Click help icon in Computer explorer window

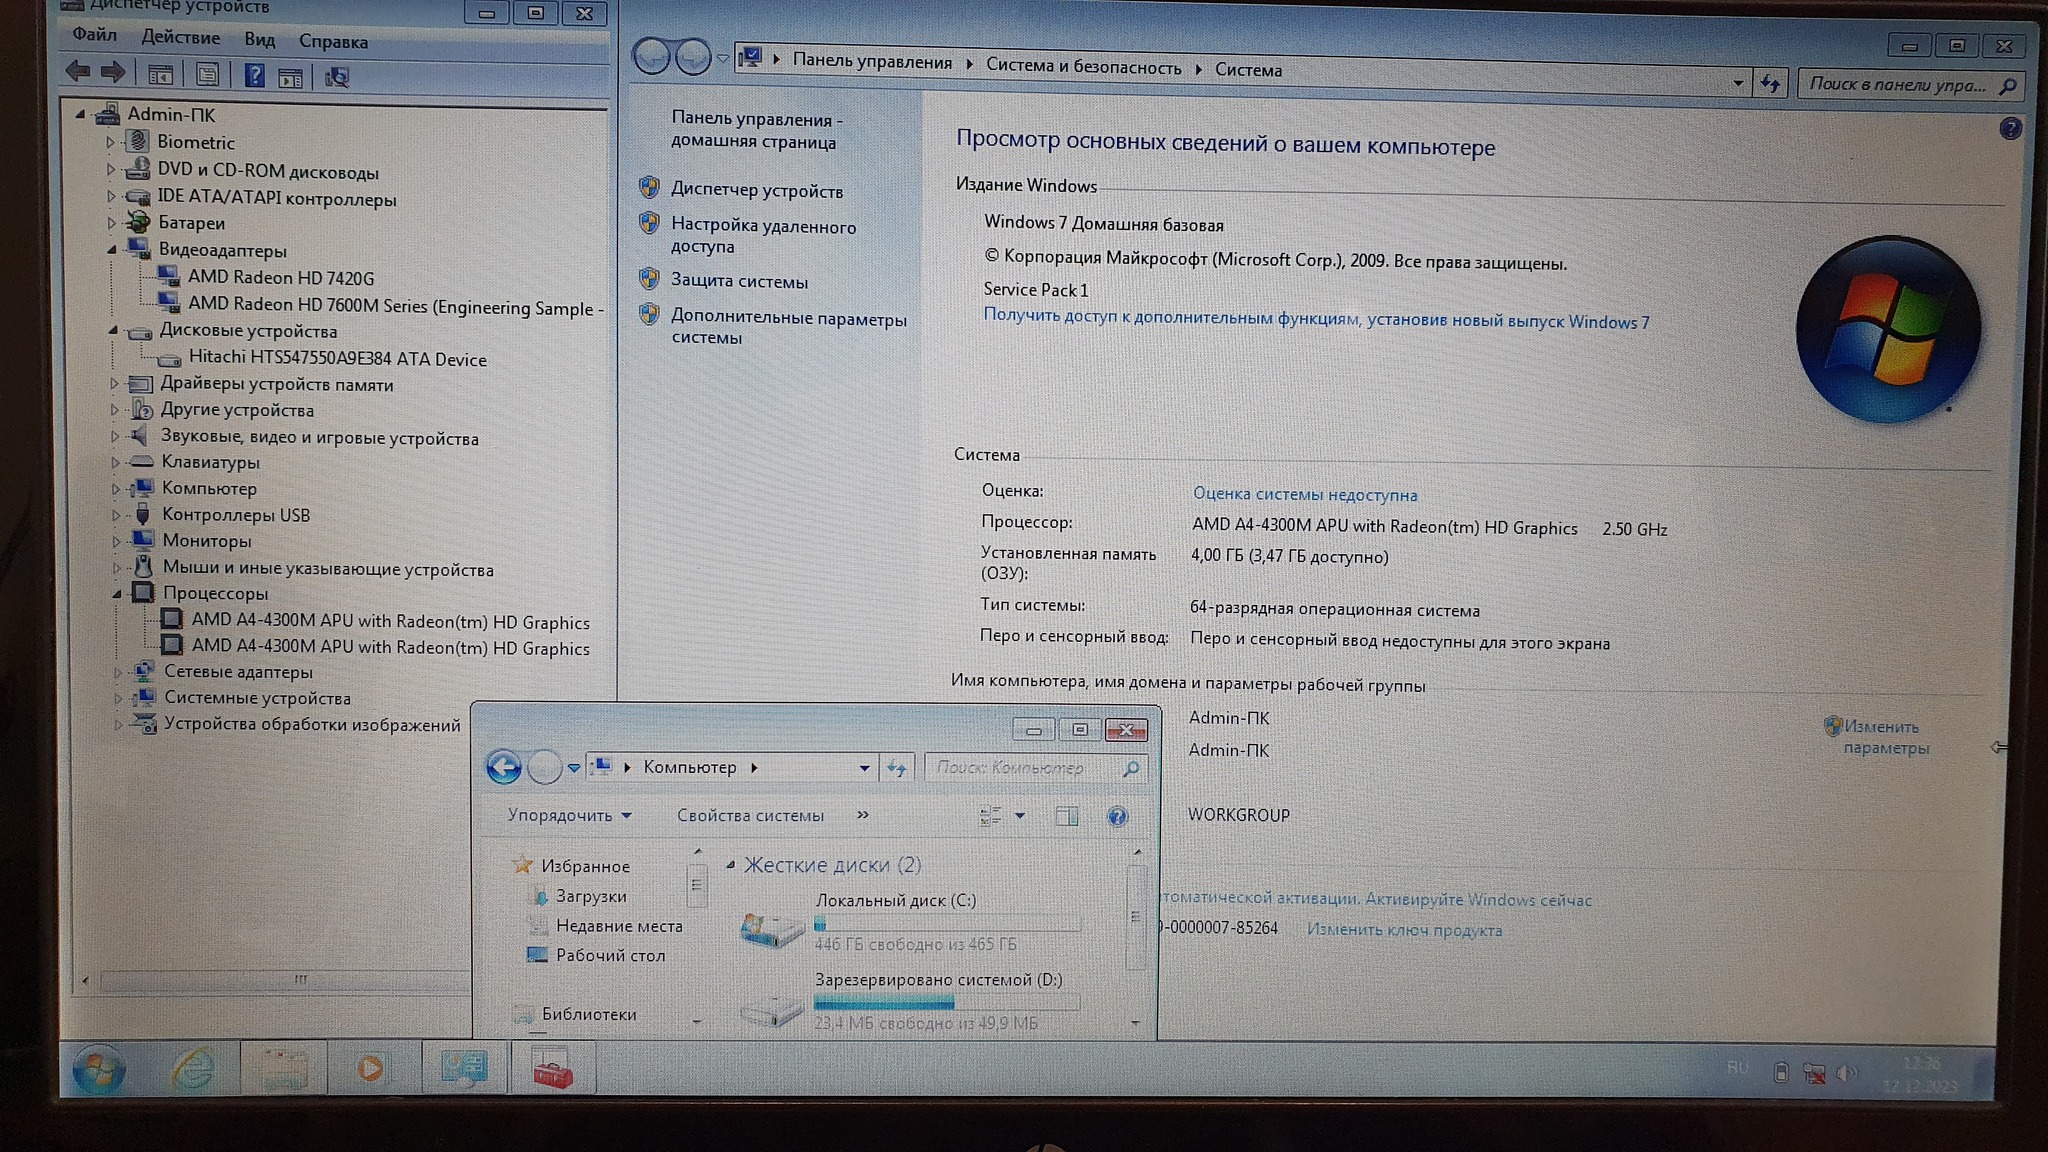coord(1117,817)
